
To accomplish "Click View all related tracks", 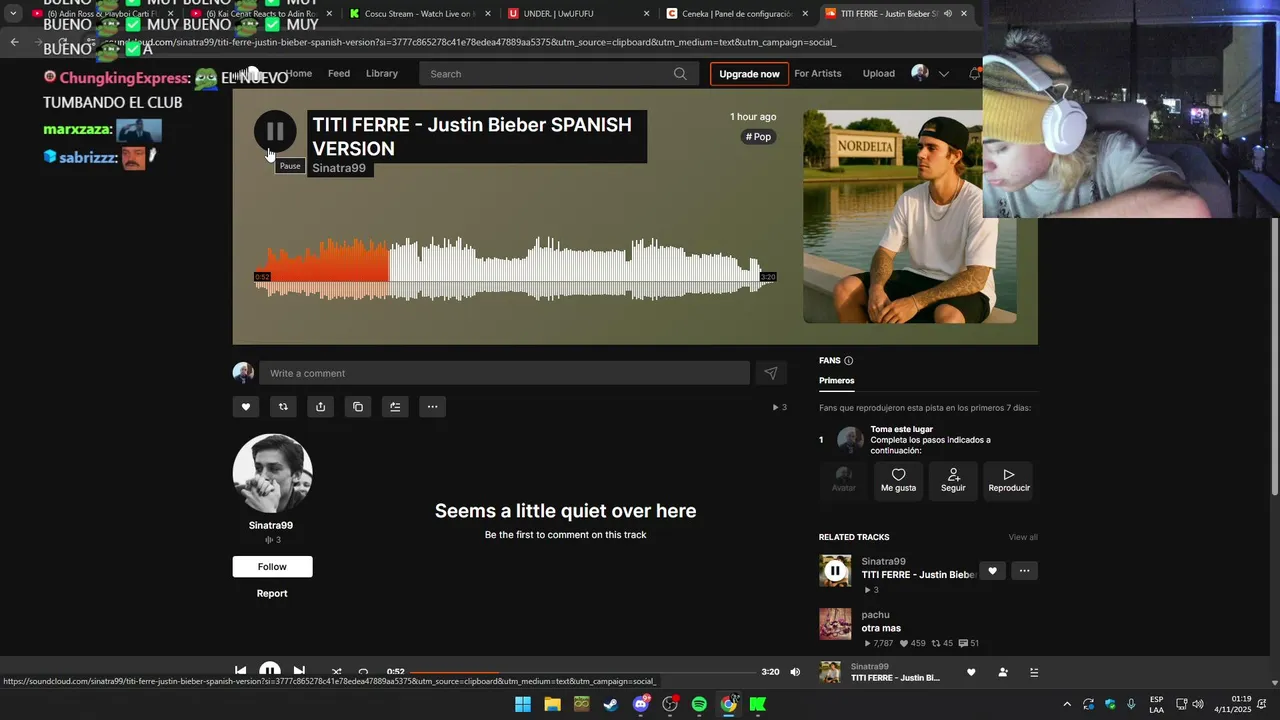I will 1023,537.
